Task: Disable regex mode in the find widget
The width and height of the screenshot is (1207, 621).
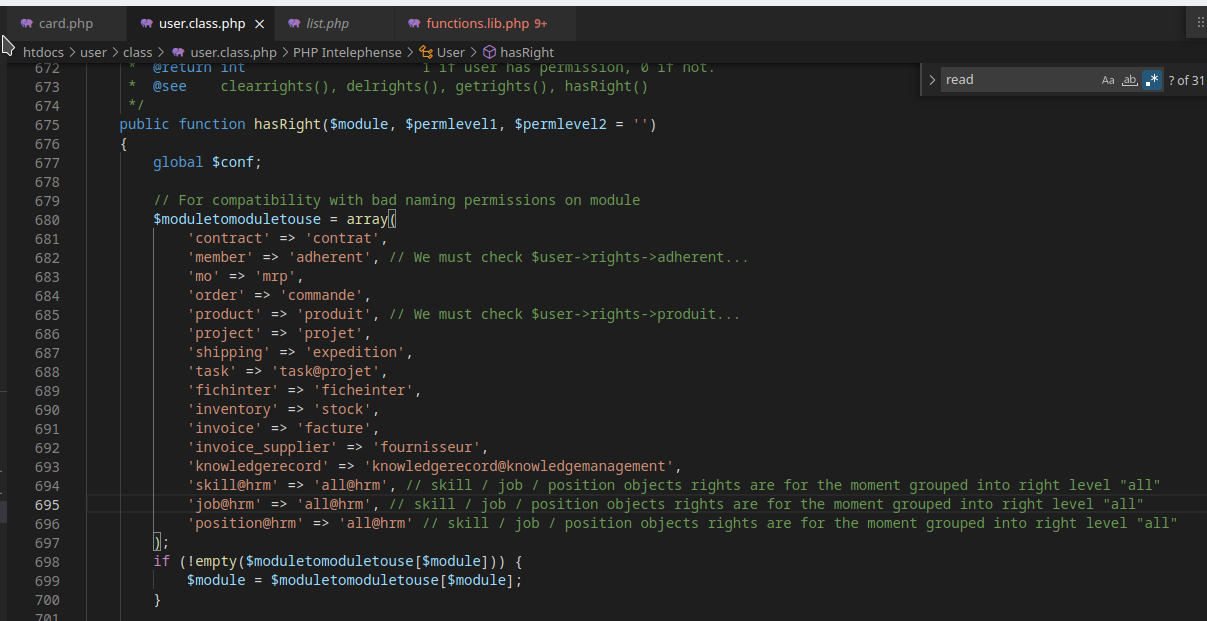Action: [1151, 80]
